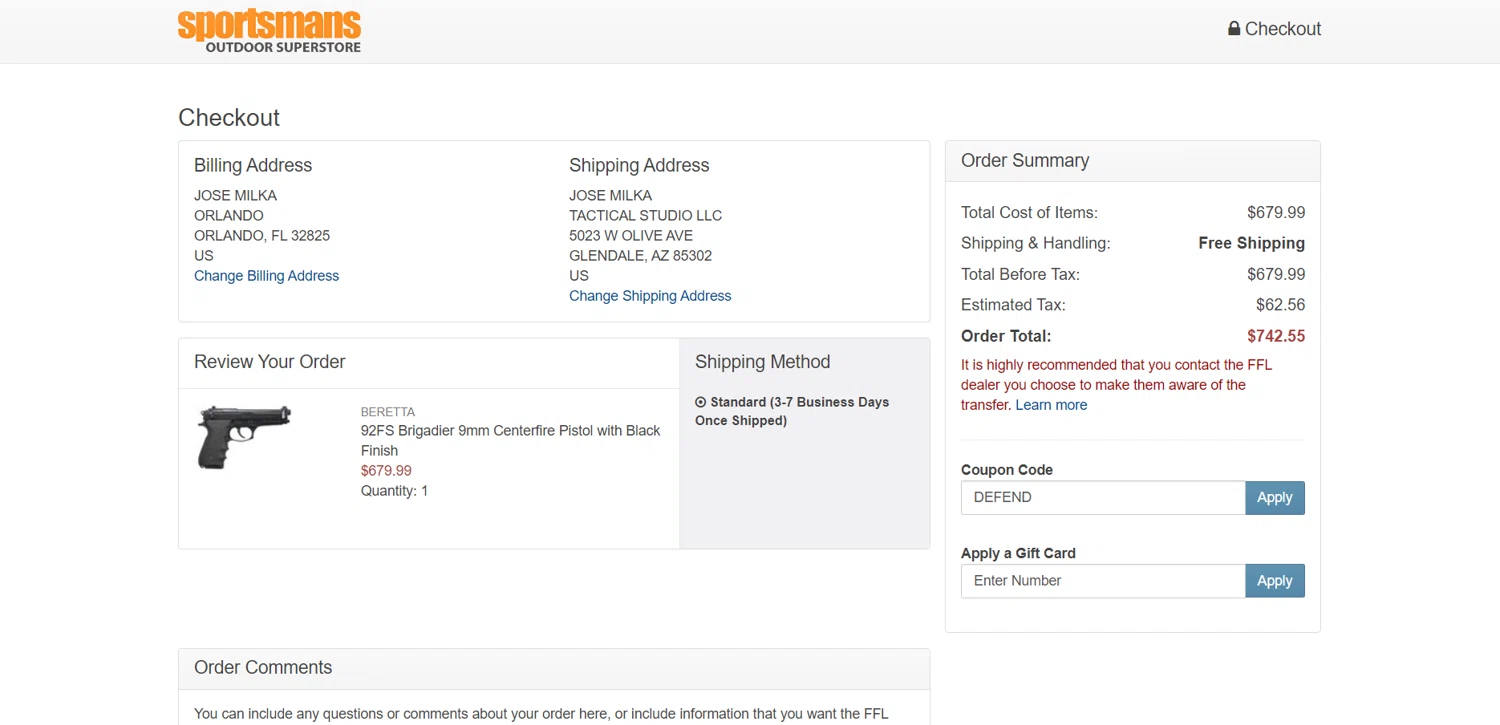Click the Order Total amount $742.55

pyautogui.click(x=1275, y=336)
